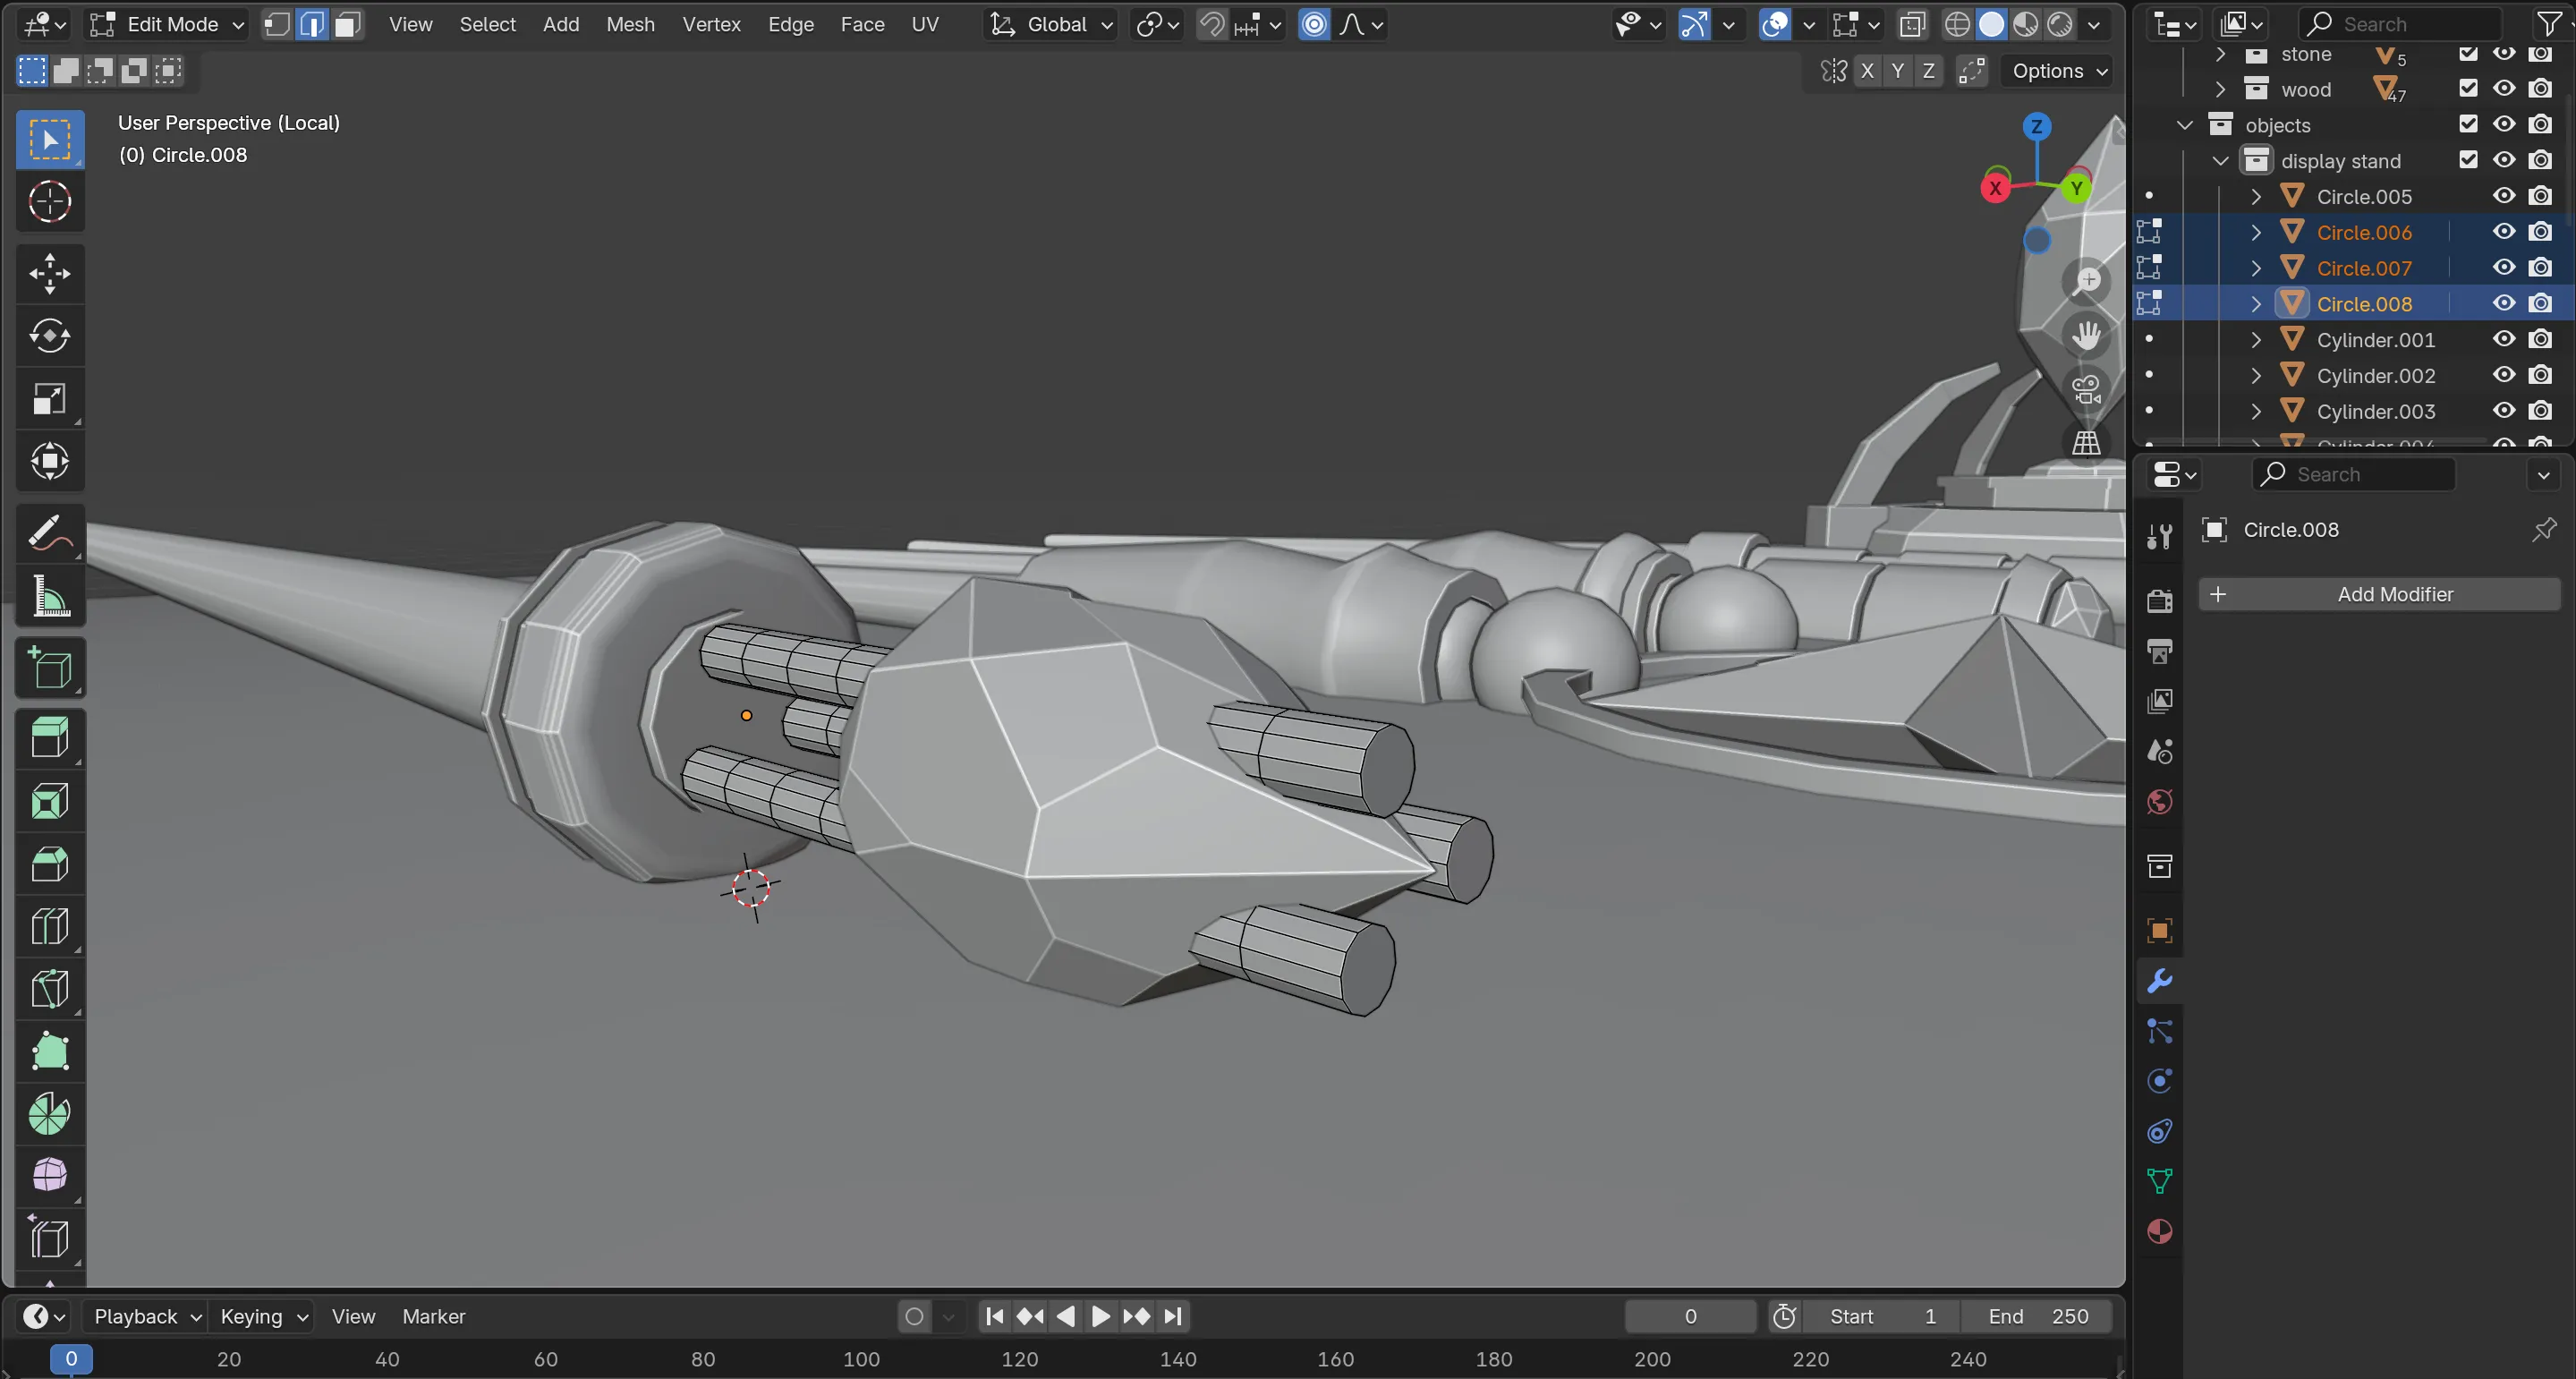Collapse the display stand collection

pyautogui.click(x=2221, y=160)
